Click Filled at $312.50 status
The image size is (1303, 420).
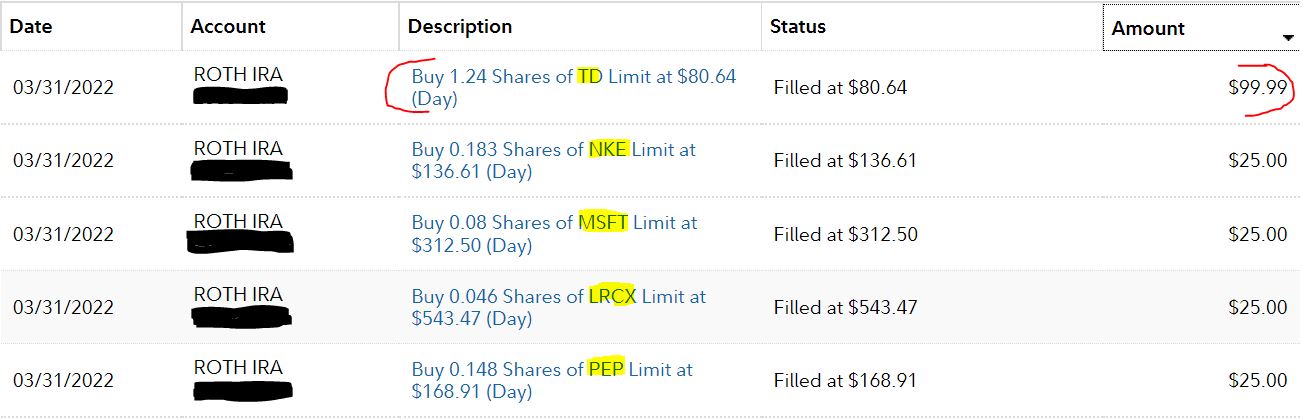[x=845, y=234]
